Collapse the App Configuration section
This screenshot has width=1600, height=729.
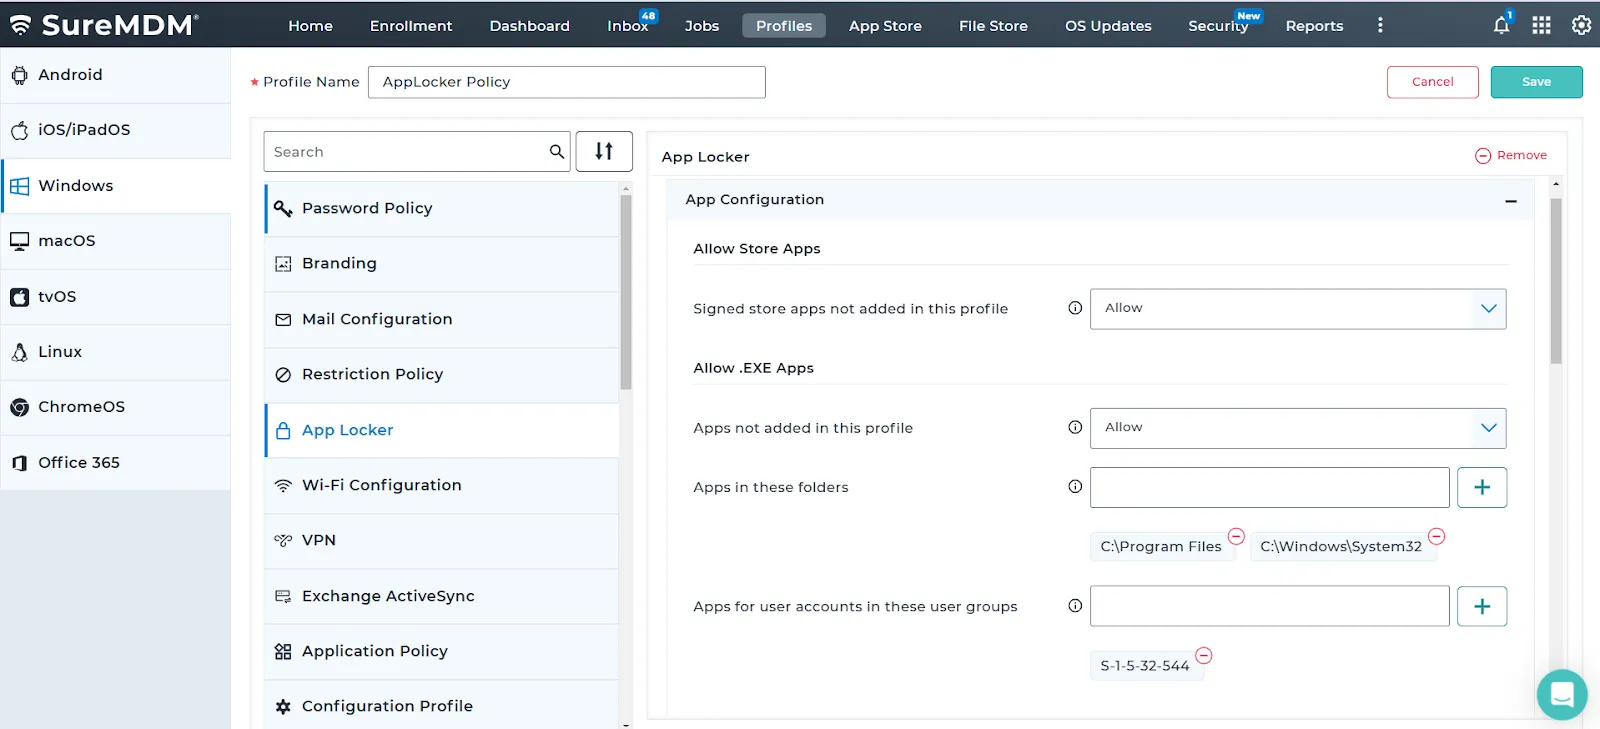[1510, 201]
